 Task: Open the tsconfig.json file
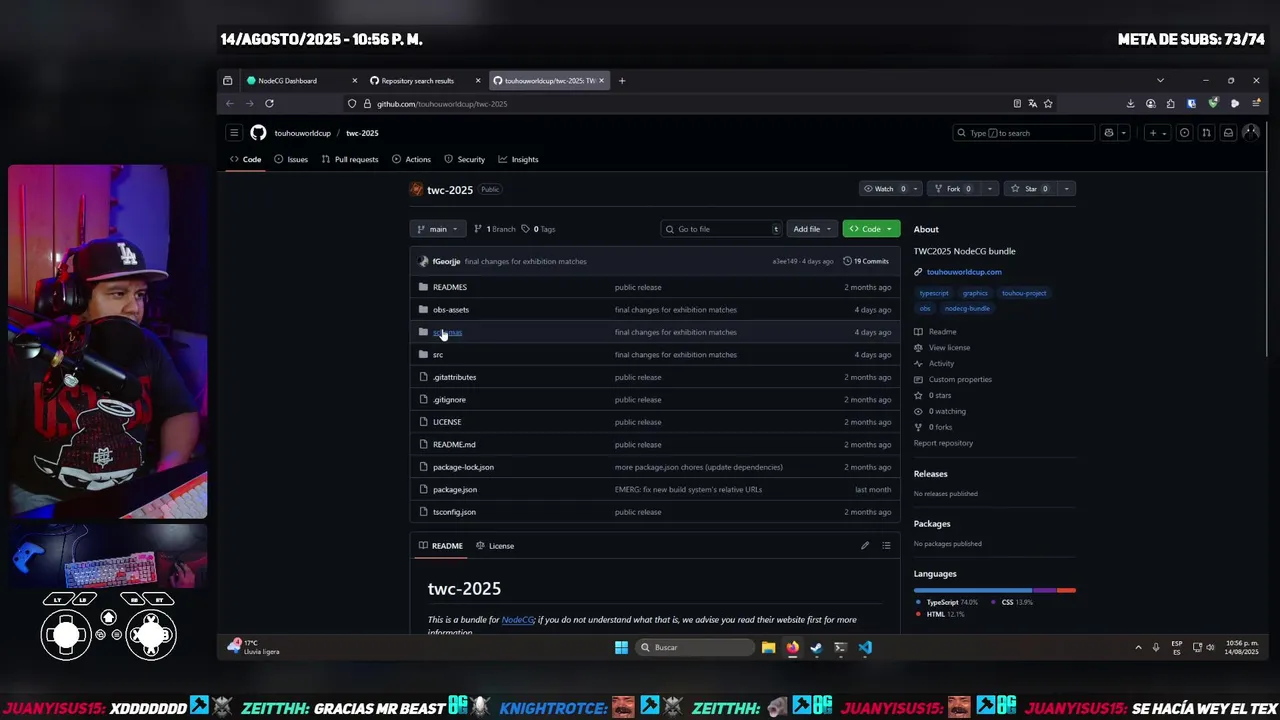(x=455, y=512)
